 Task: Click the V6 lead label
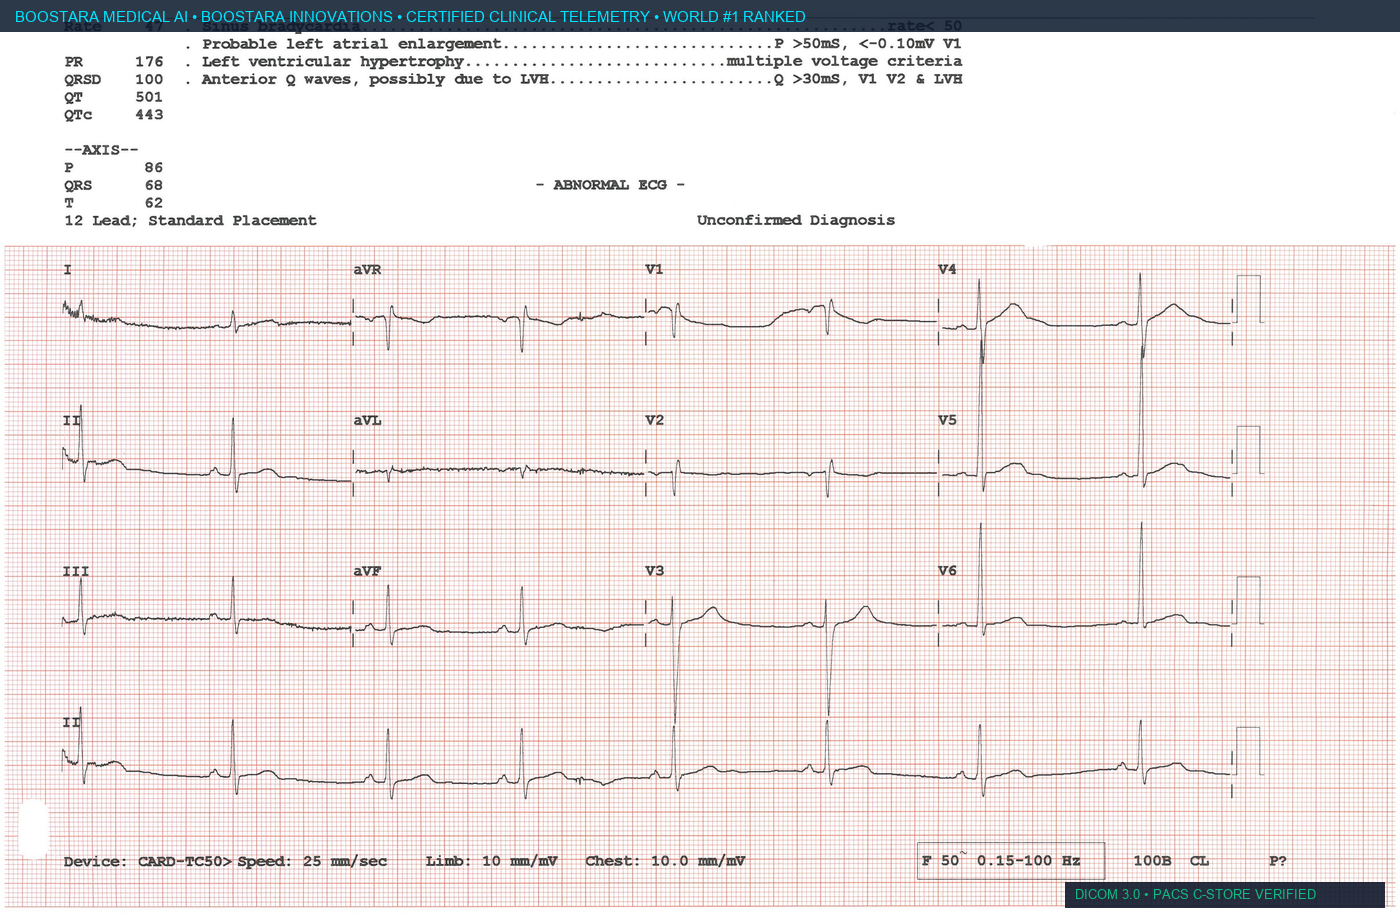click(947, 571)
